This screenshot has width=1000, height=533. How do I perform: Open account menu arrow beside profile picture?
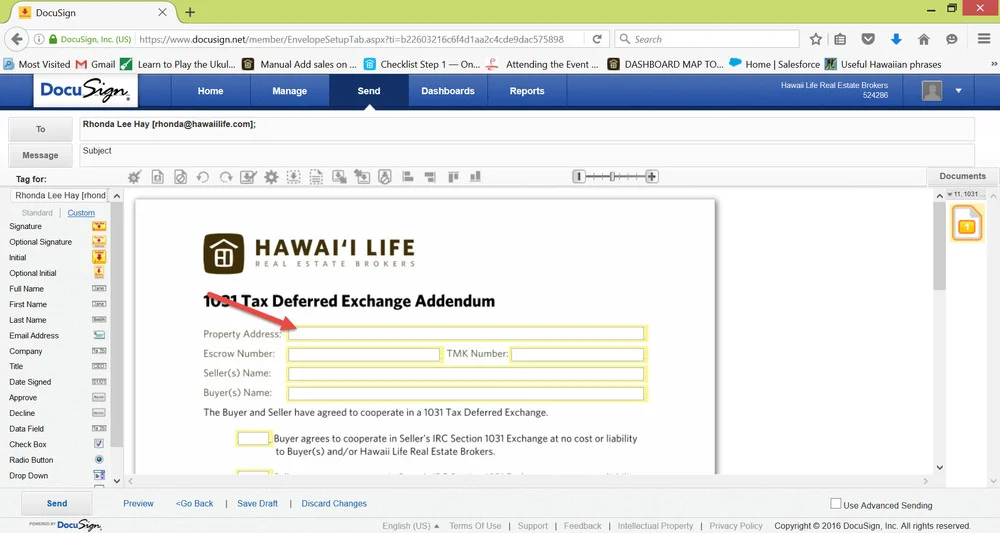click(958, 91)
